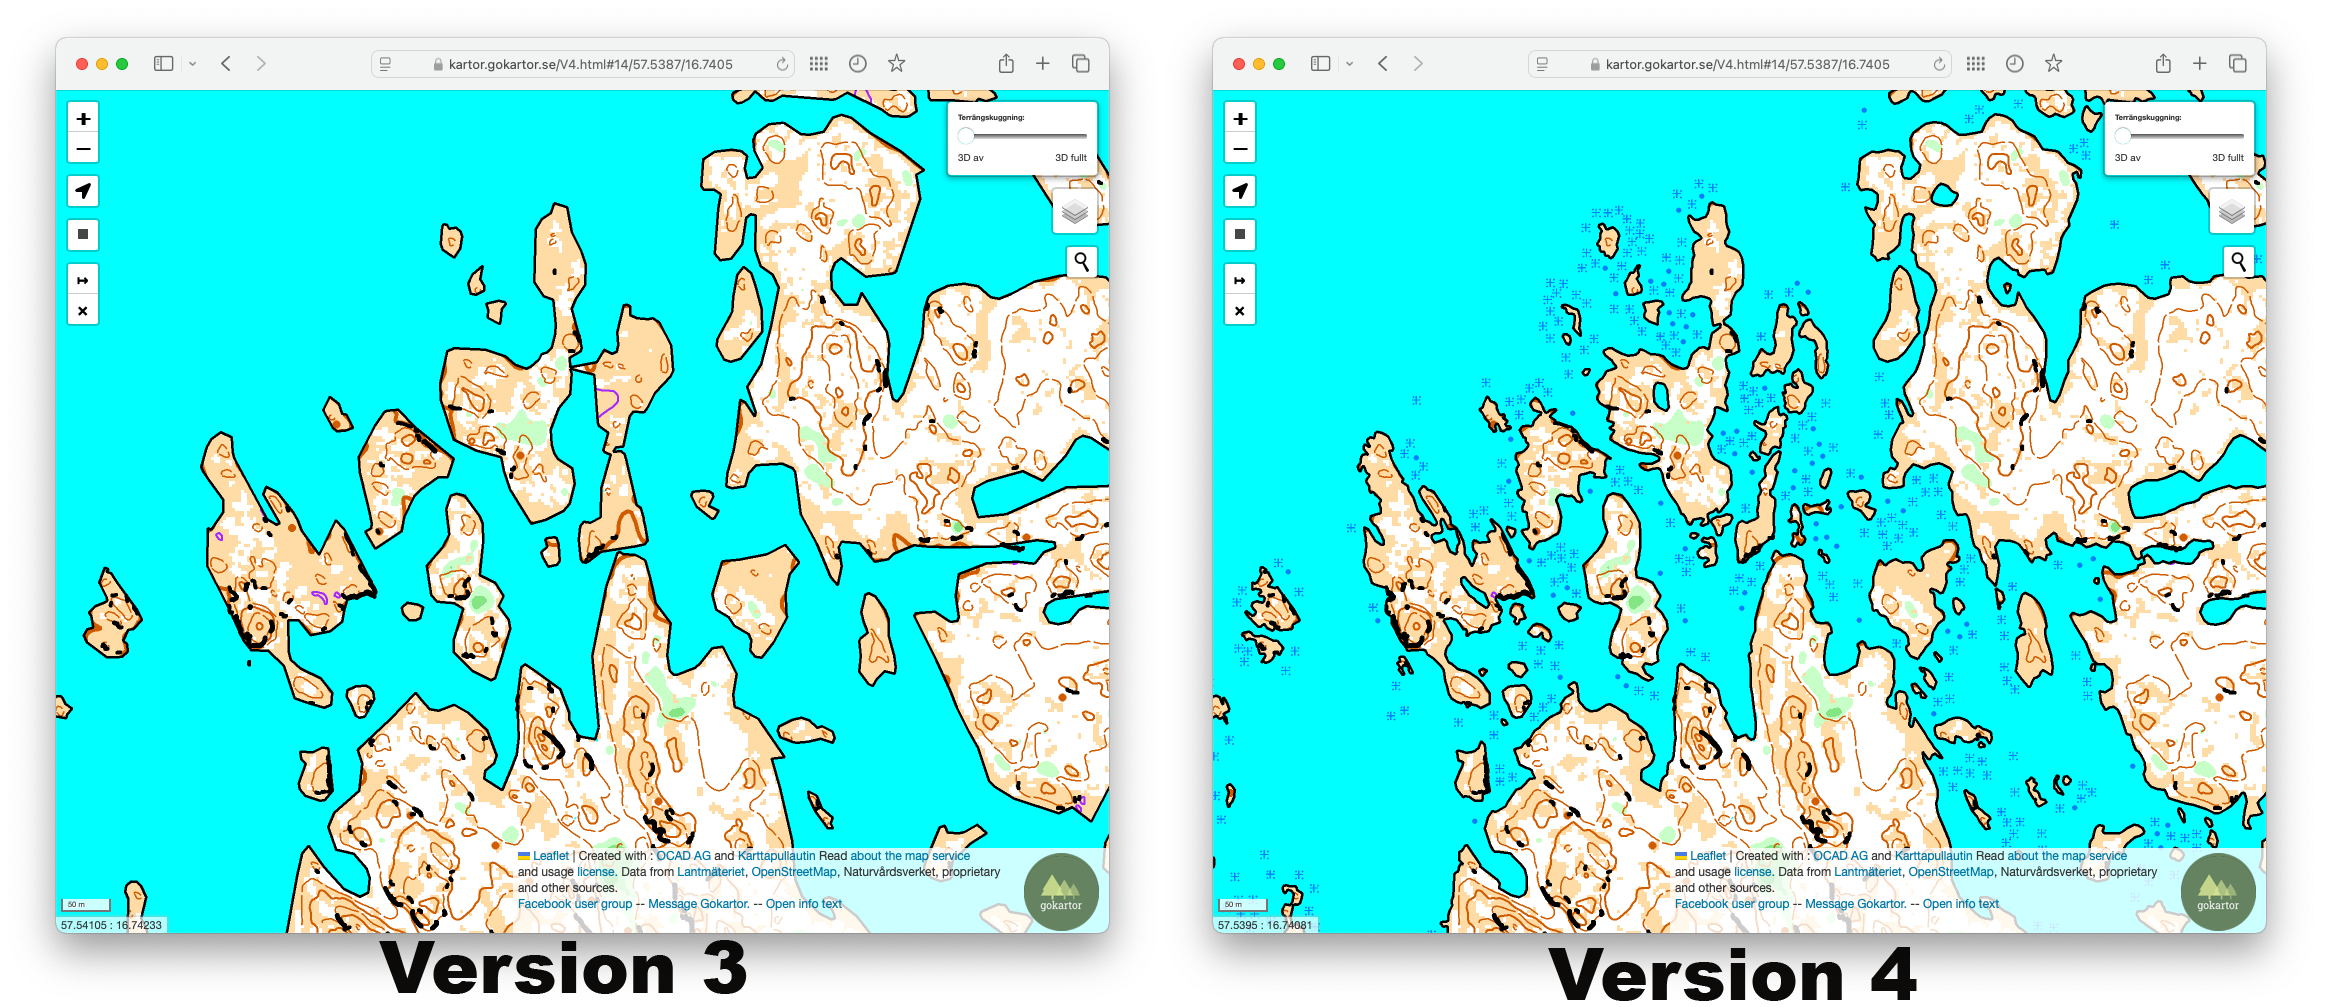Image resolution: width=2330 pixels, height=1007 pixels.
Task: Click coordinates readout 57.54105 : 16.74233
Action: (x=111, y=925)
